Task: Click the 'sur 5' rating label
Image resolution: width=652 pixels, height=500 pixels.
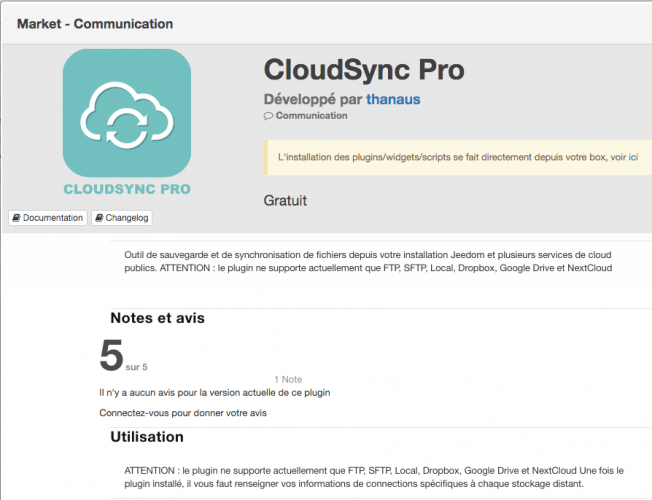Action: 136,367
